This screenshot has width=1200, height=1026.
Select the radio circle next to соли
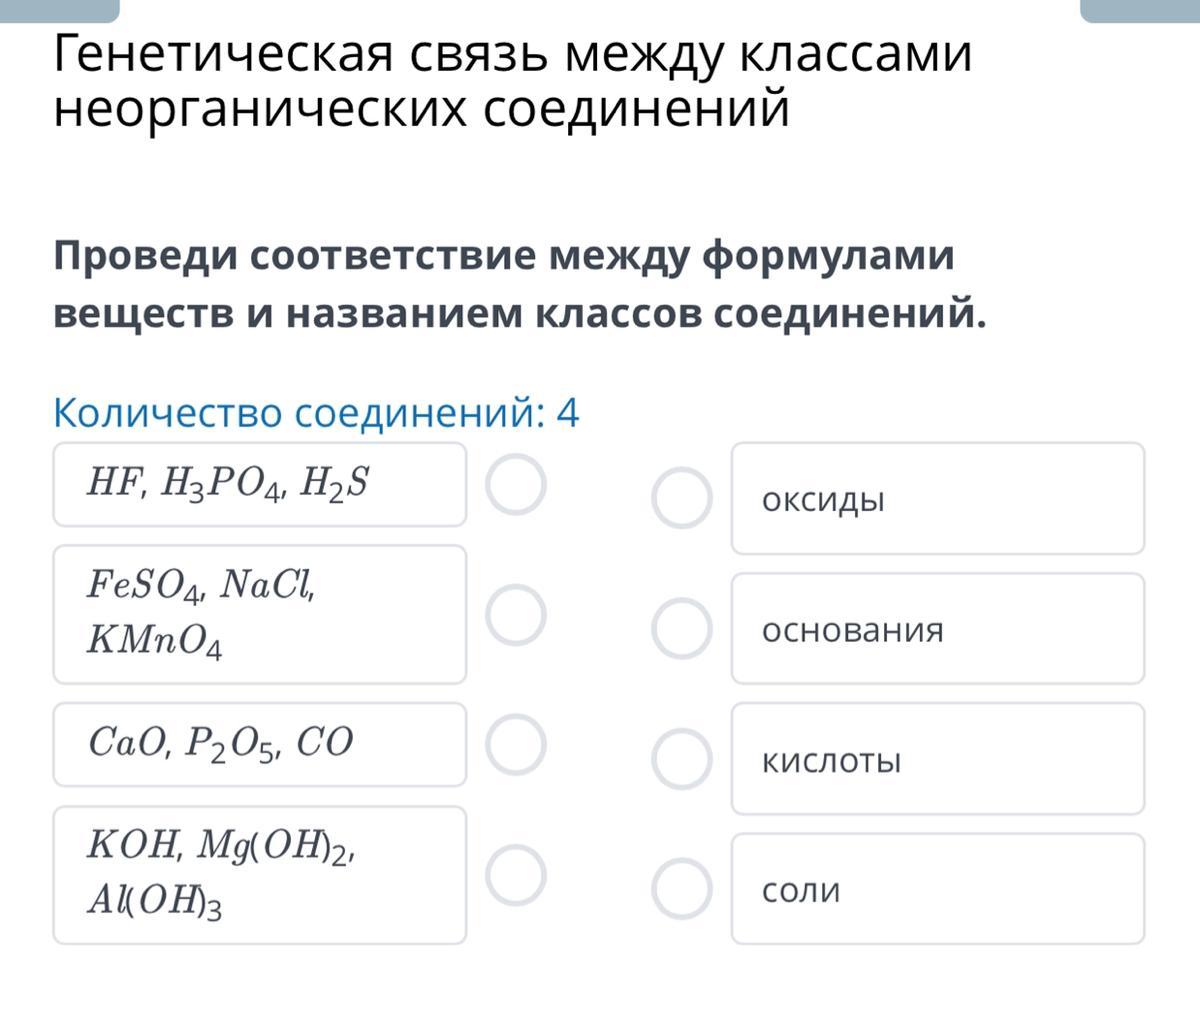(x=682, y=888)
